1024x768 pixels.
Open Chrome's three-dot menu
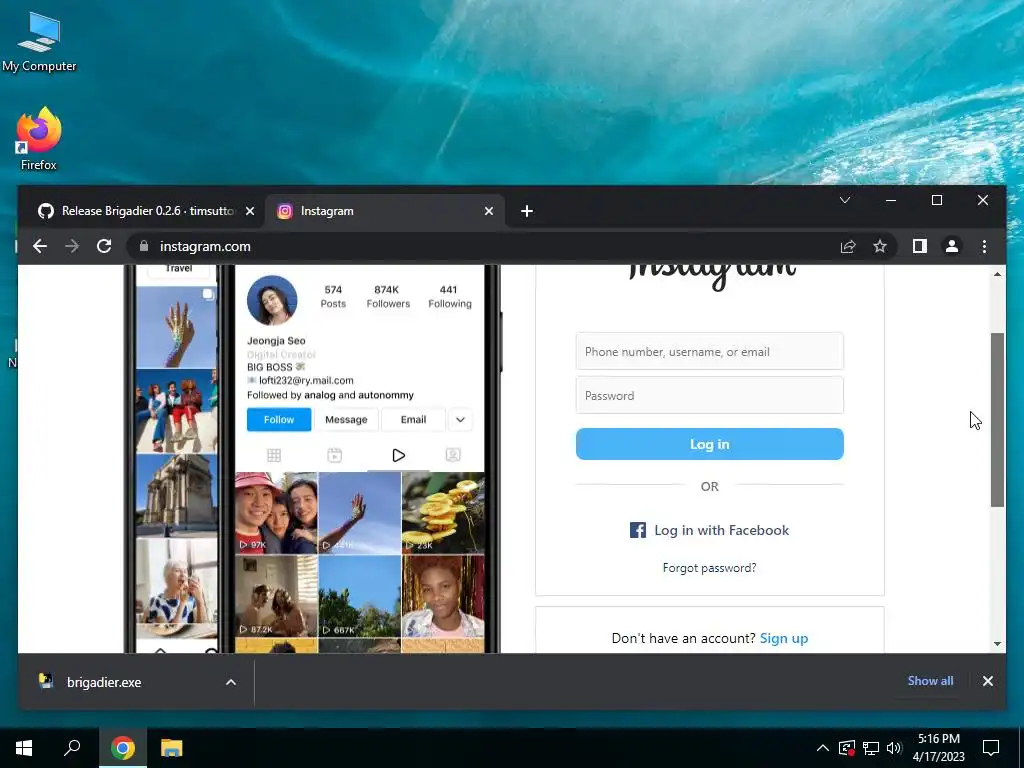click(984, 246)
